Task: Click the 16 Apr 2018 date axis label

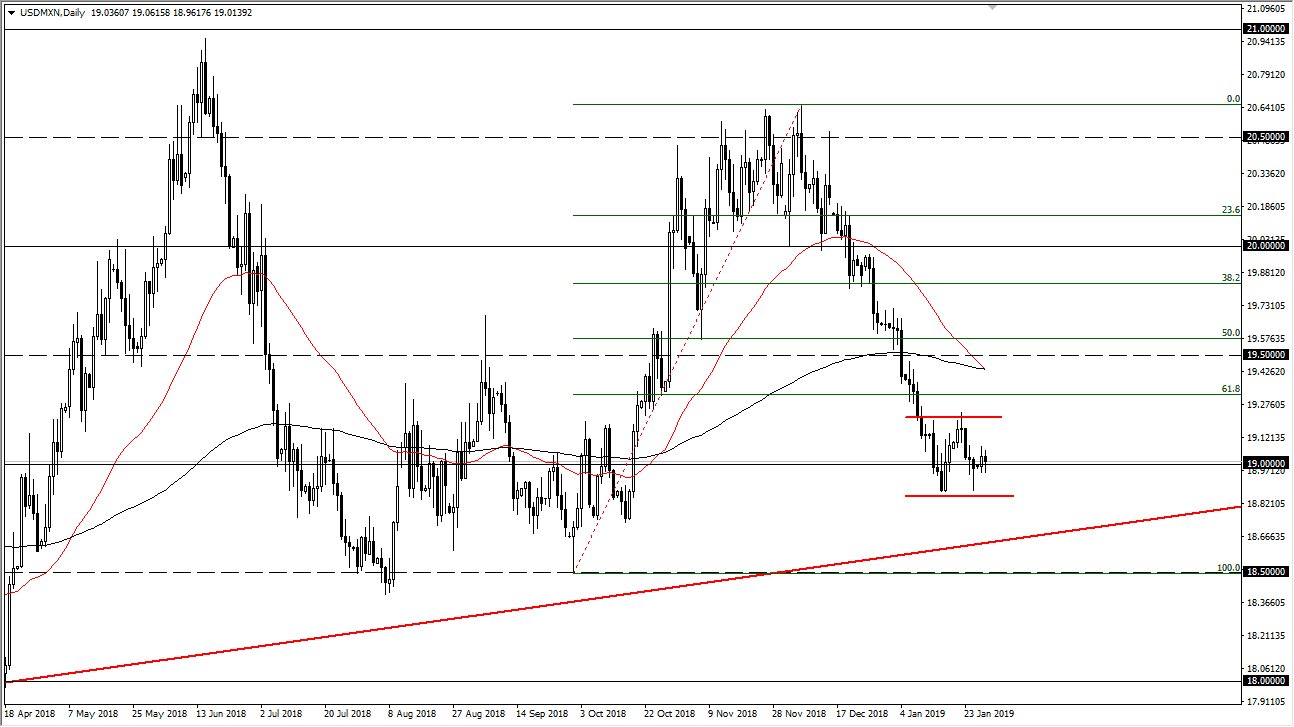Action: click(29, 714)
